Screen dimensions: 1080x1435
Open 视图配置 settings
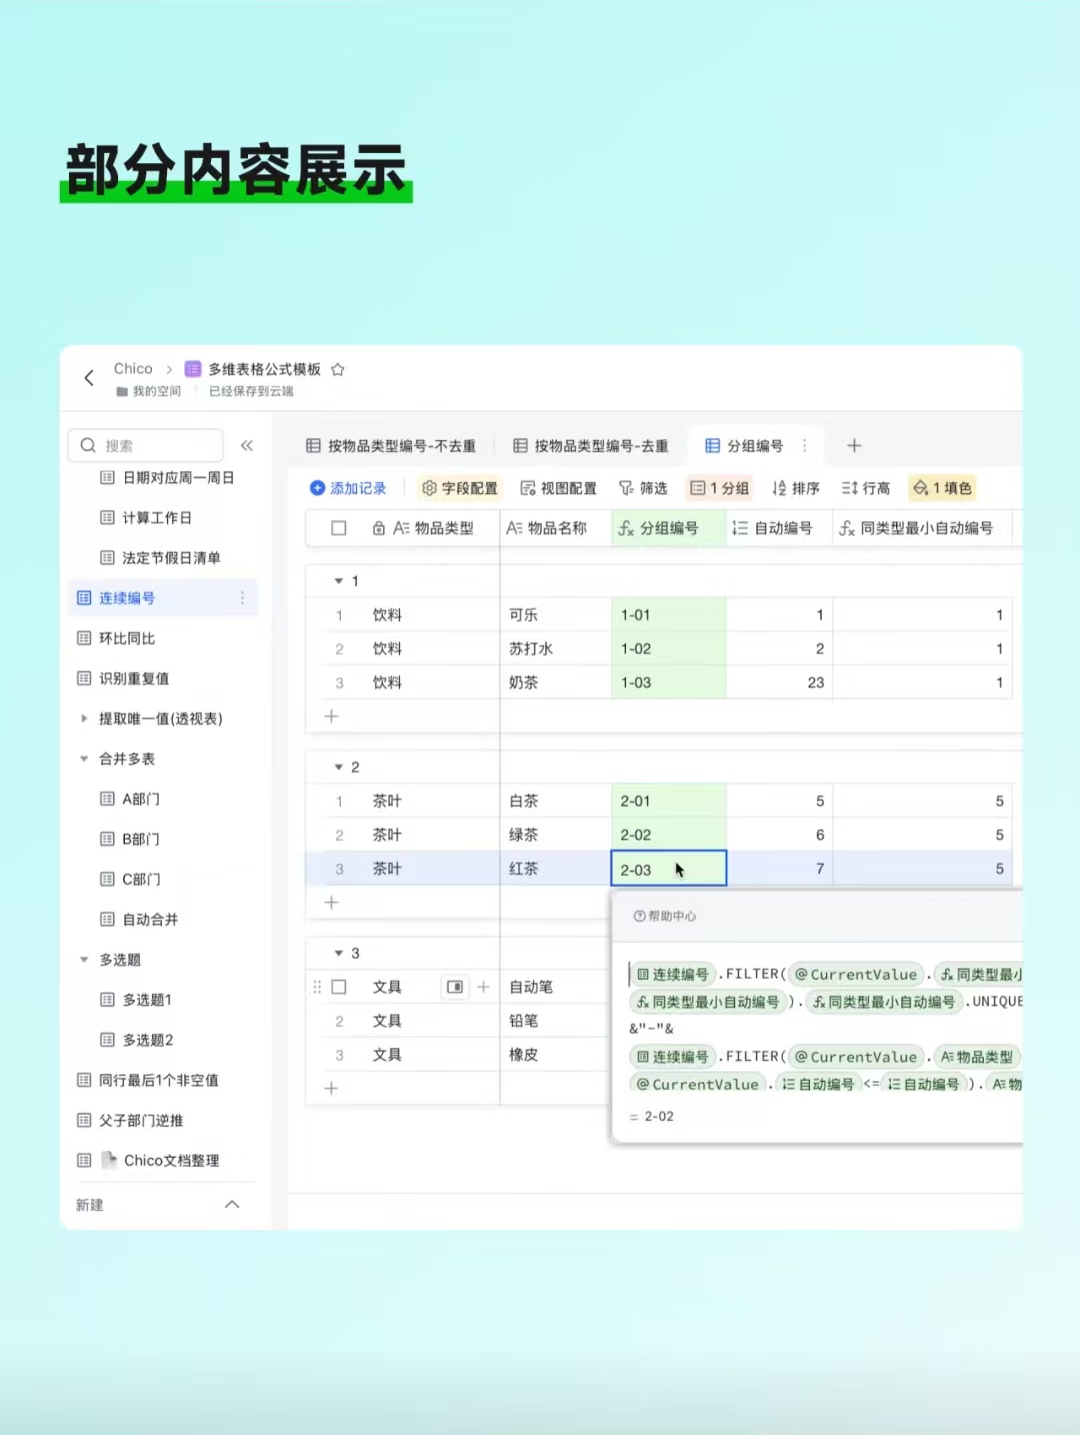coord(558,488)
